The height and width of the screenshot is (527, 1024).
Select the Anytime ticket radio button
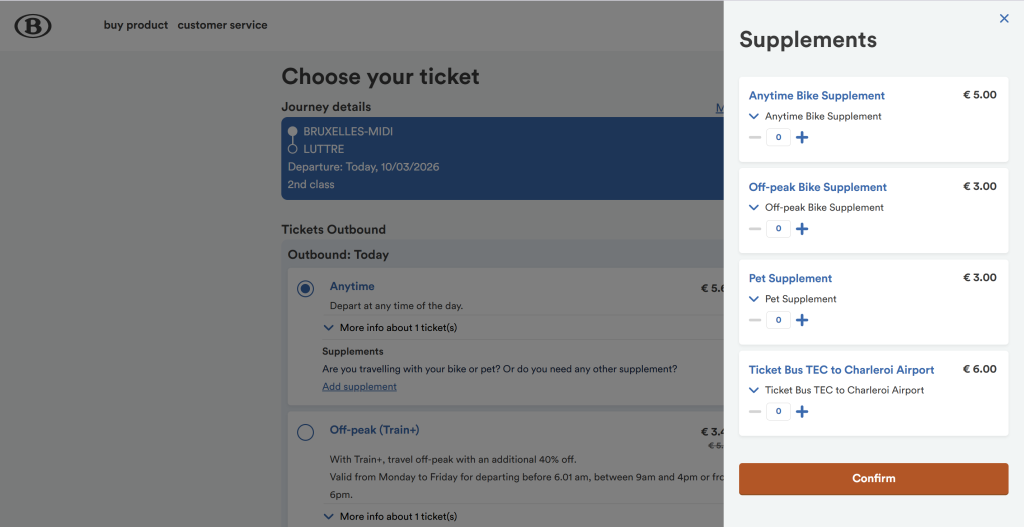pos(305,289)
